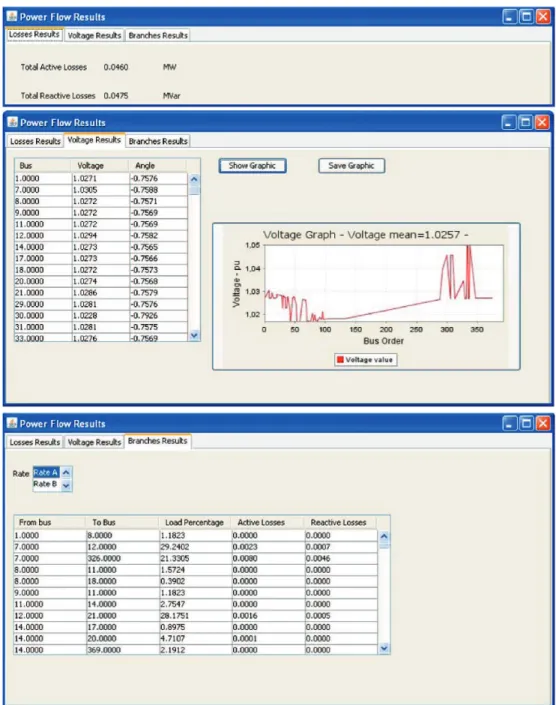Open Voltage Results tab in top window

coord(94,36)
